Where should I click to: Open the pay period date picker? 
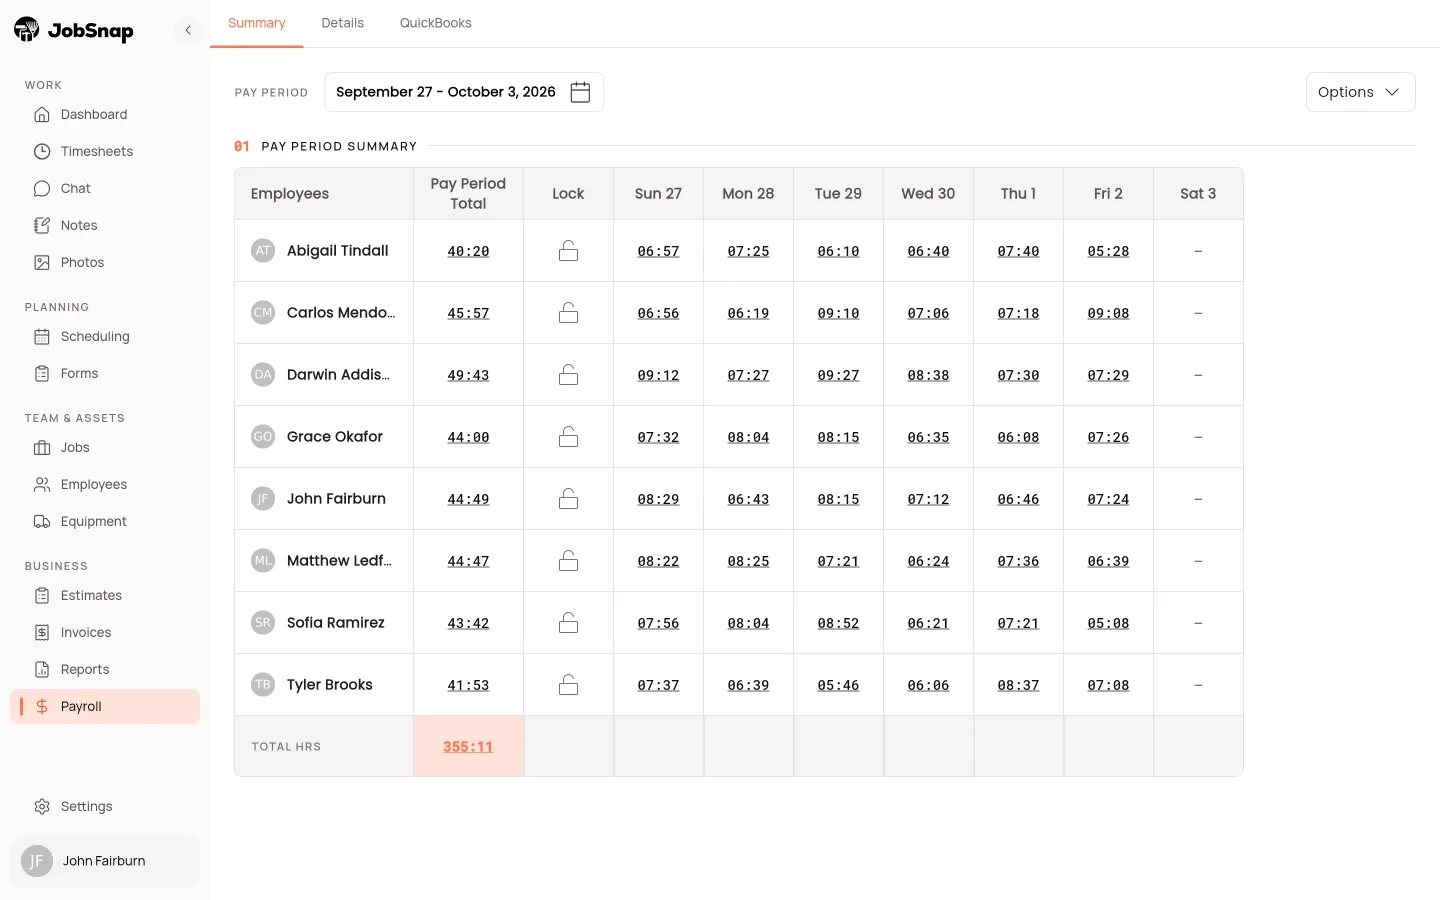click(x=464, y=92)
